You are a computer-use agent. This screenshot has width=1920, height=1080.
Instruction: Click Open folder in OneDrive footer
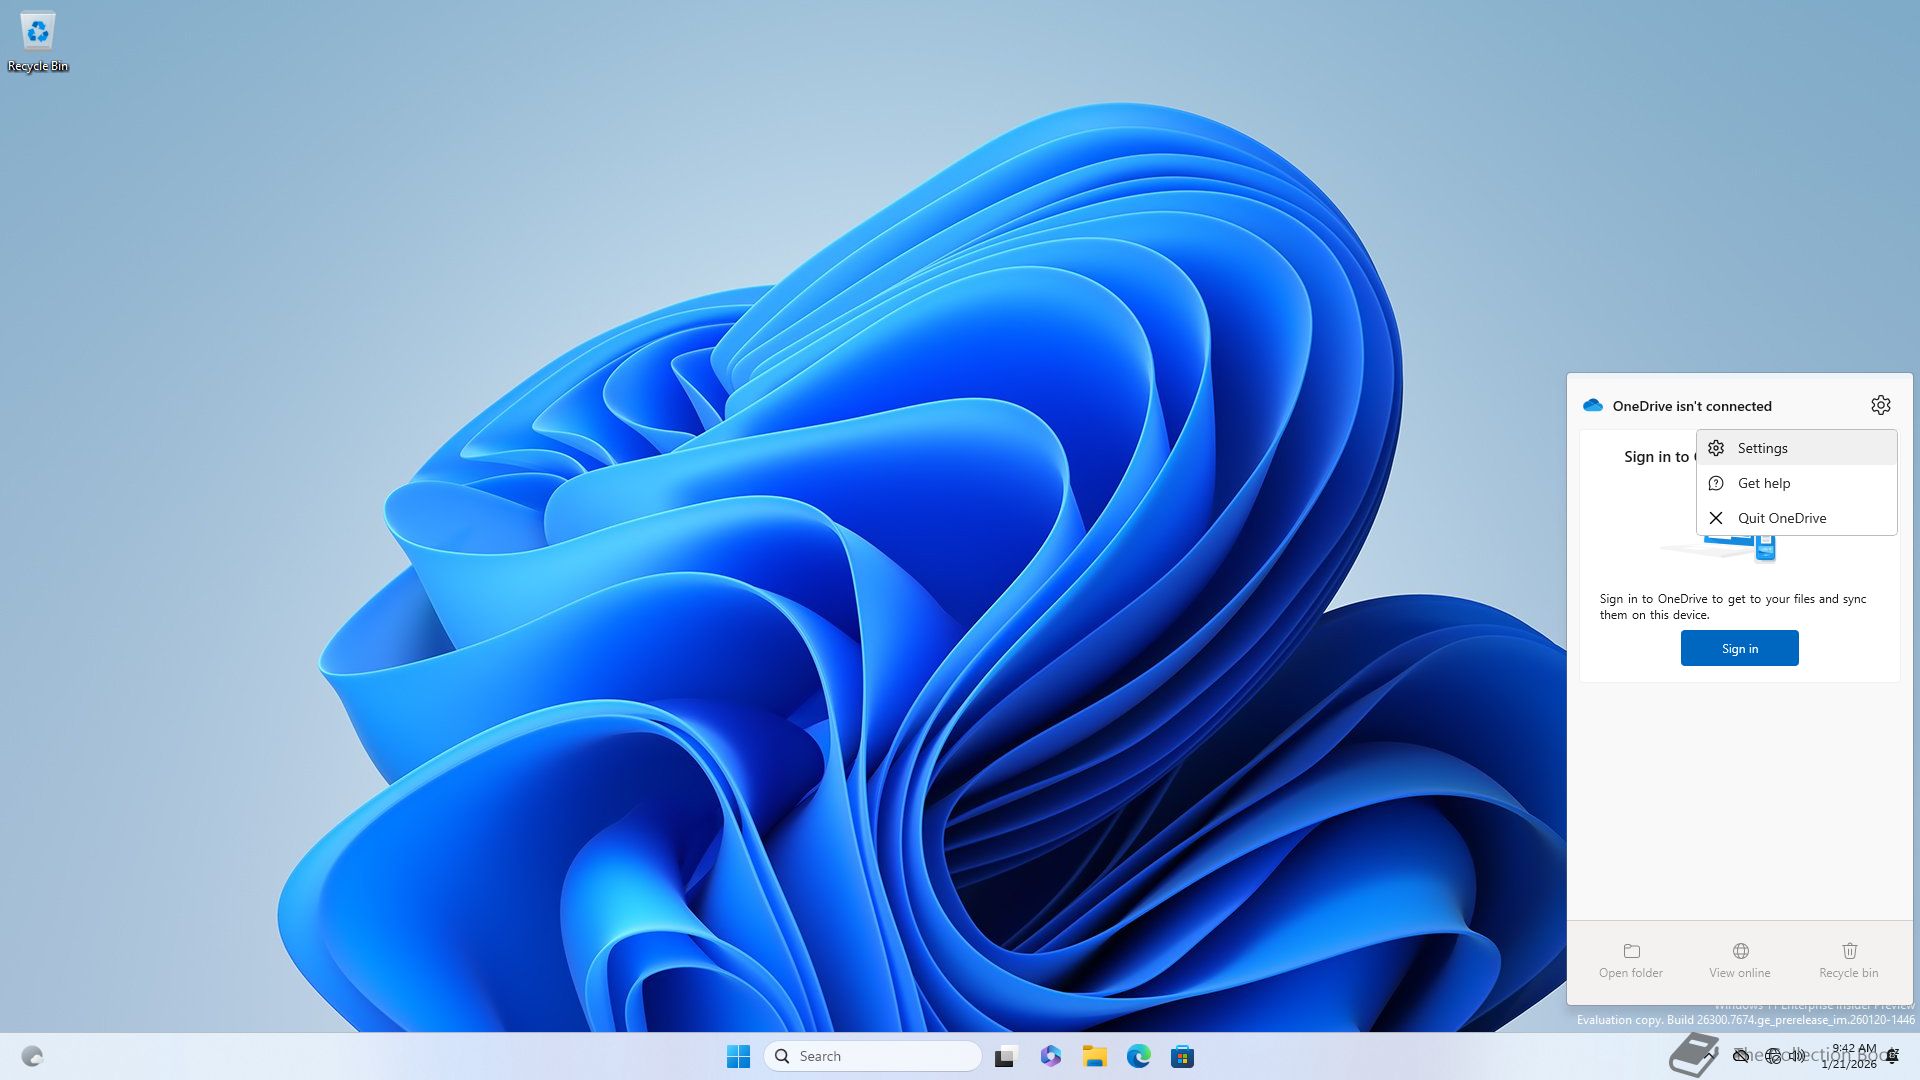1631,960
